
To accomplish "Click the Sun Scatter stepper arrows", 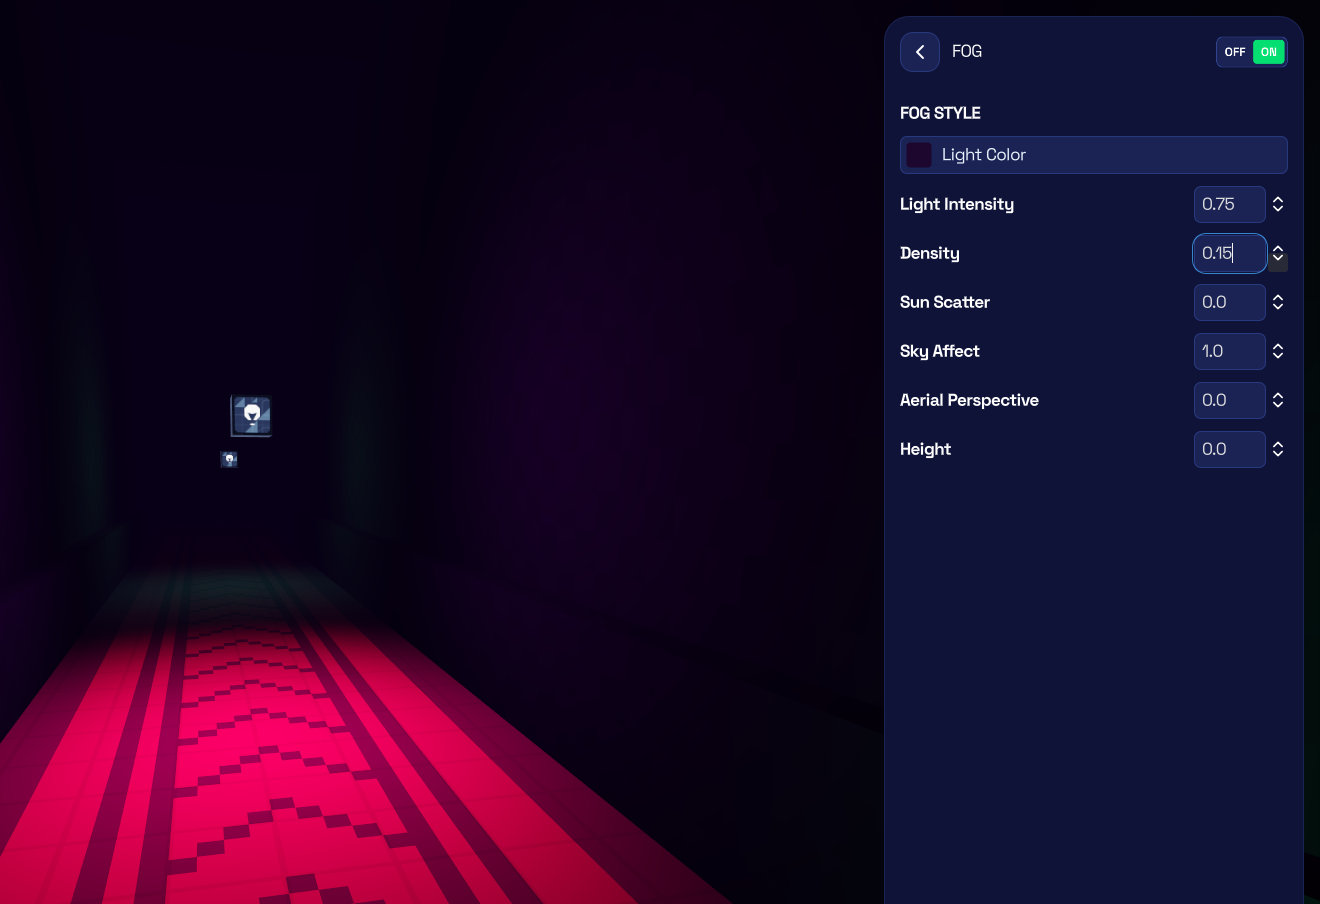I will [1278, 302].
